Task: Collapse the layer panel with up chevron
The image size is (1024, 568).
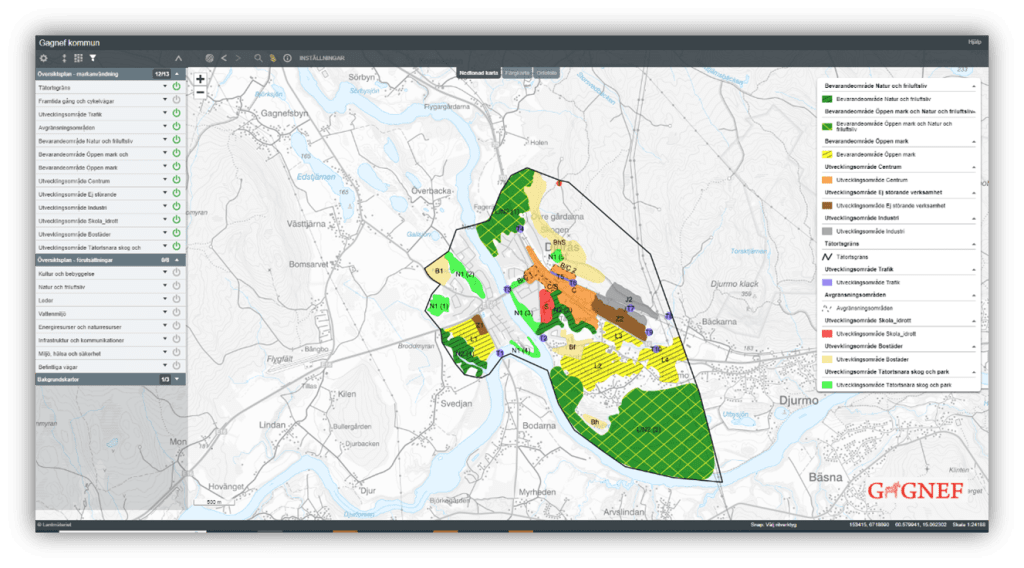Action: [x=178, y=59]
